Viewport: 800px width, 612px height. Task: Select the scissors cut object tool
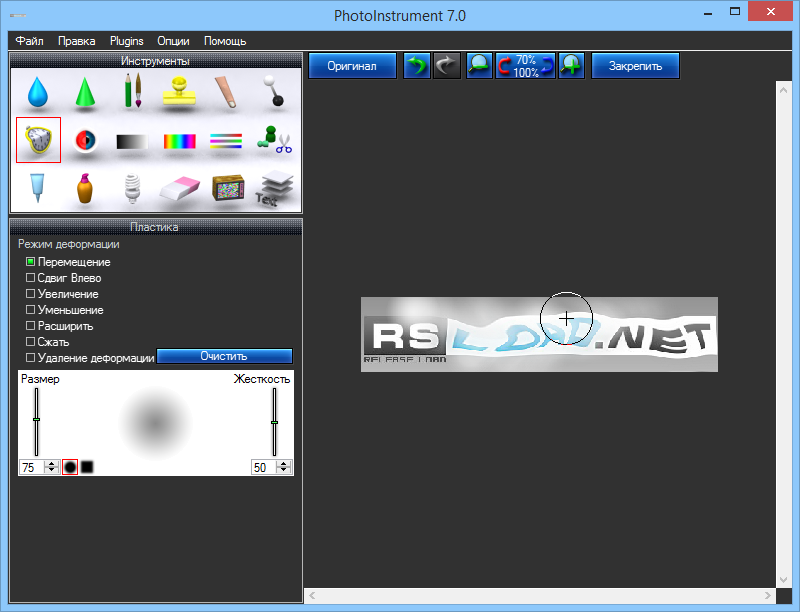click(x=274, y=140)
